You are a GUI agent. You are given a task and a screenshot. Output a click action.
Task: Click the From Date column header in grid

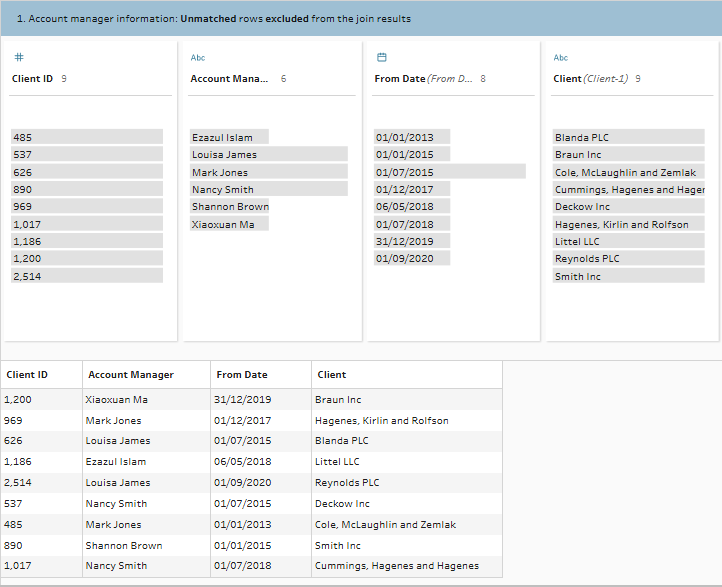click(x=242, y=375)
